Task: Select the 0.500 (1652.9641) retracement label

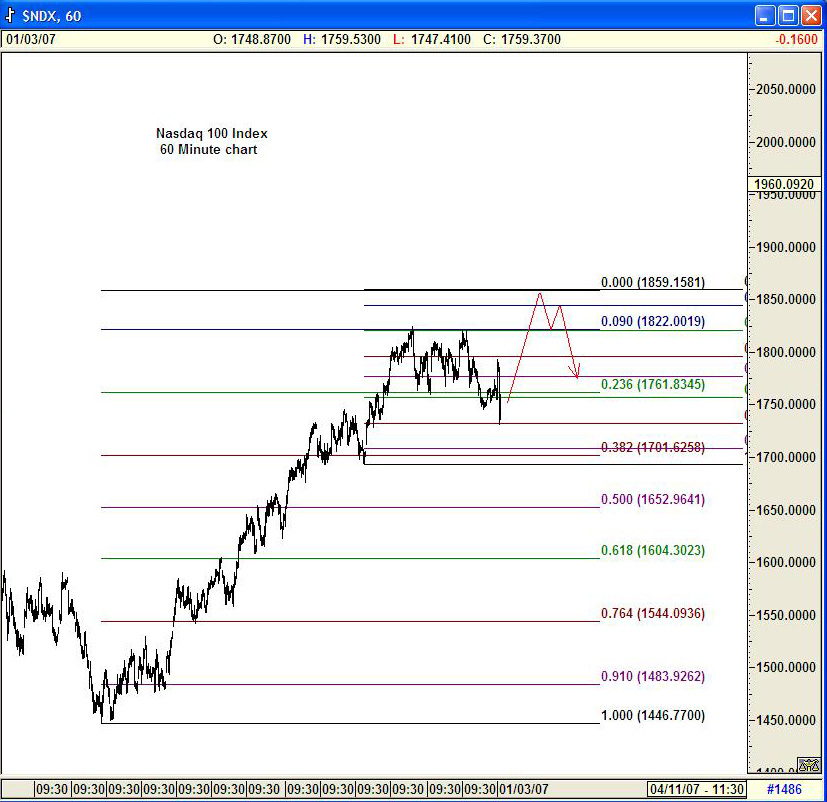Action: click(x=652, y=499)
